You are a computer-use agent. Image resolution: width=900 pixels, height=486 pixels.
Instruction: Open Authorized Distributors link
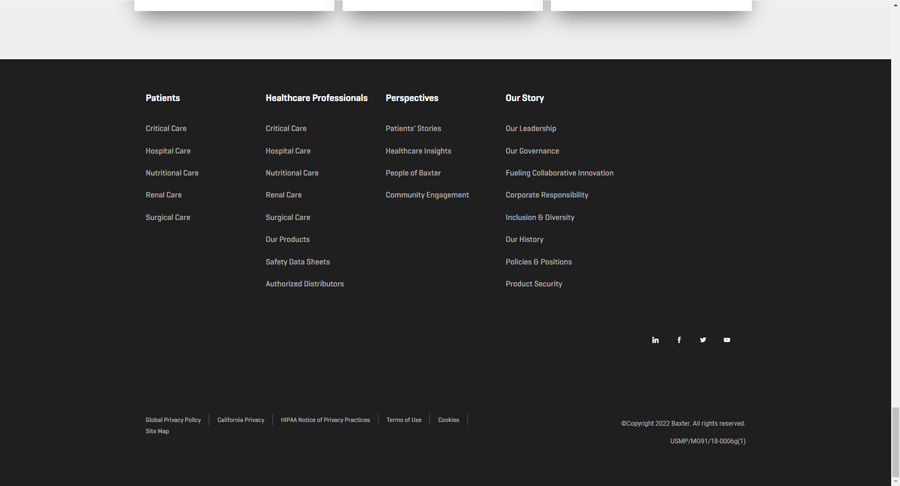click(304, 284)
